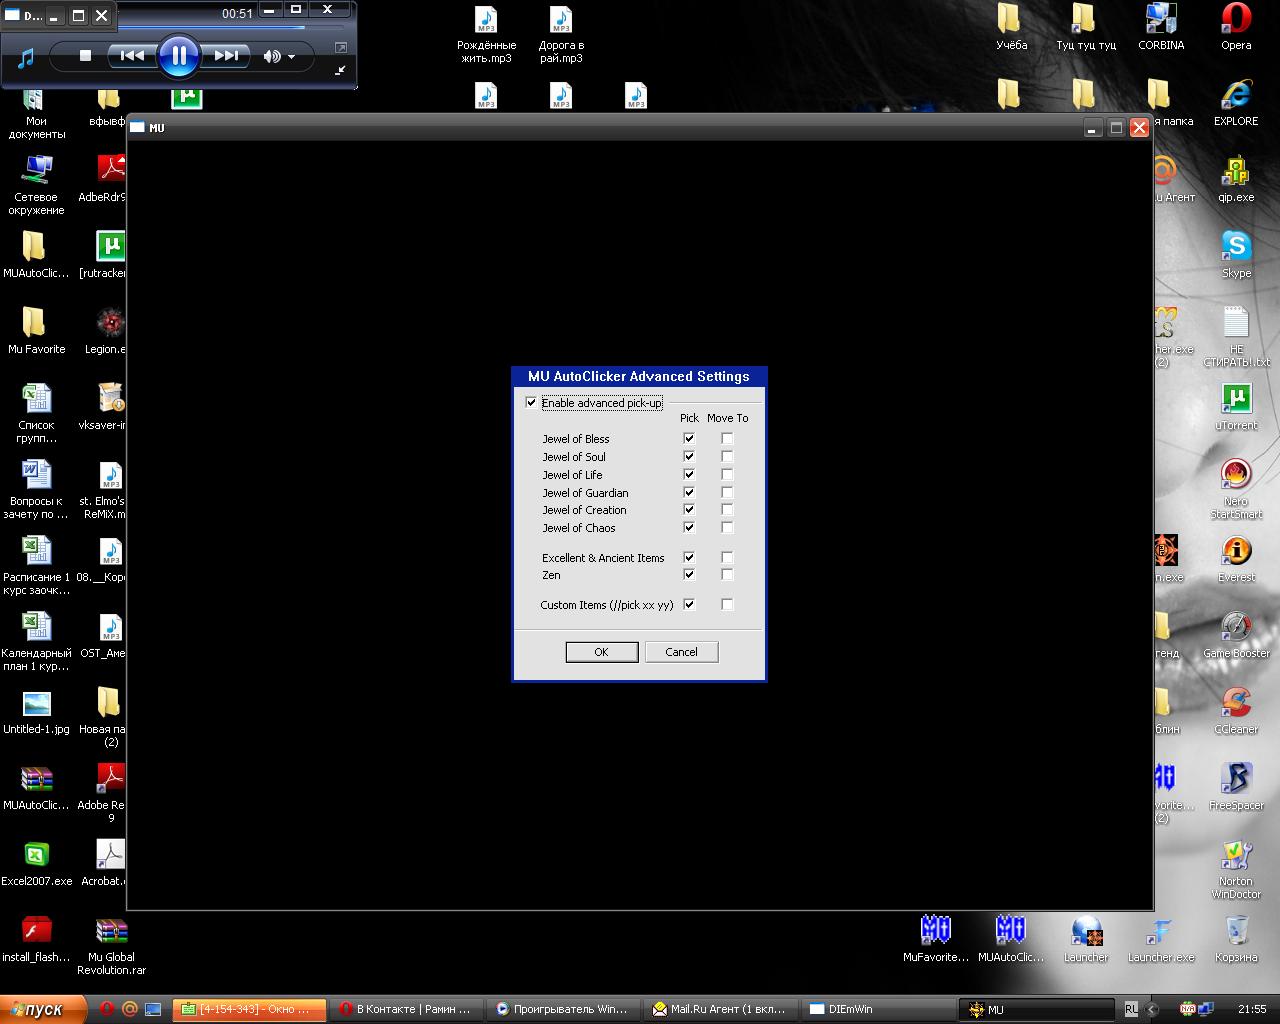Open the CORBINA desktop shortcut
This screenshot has width=1280, height=1024.
pos(1161,28)
